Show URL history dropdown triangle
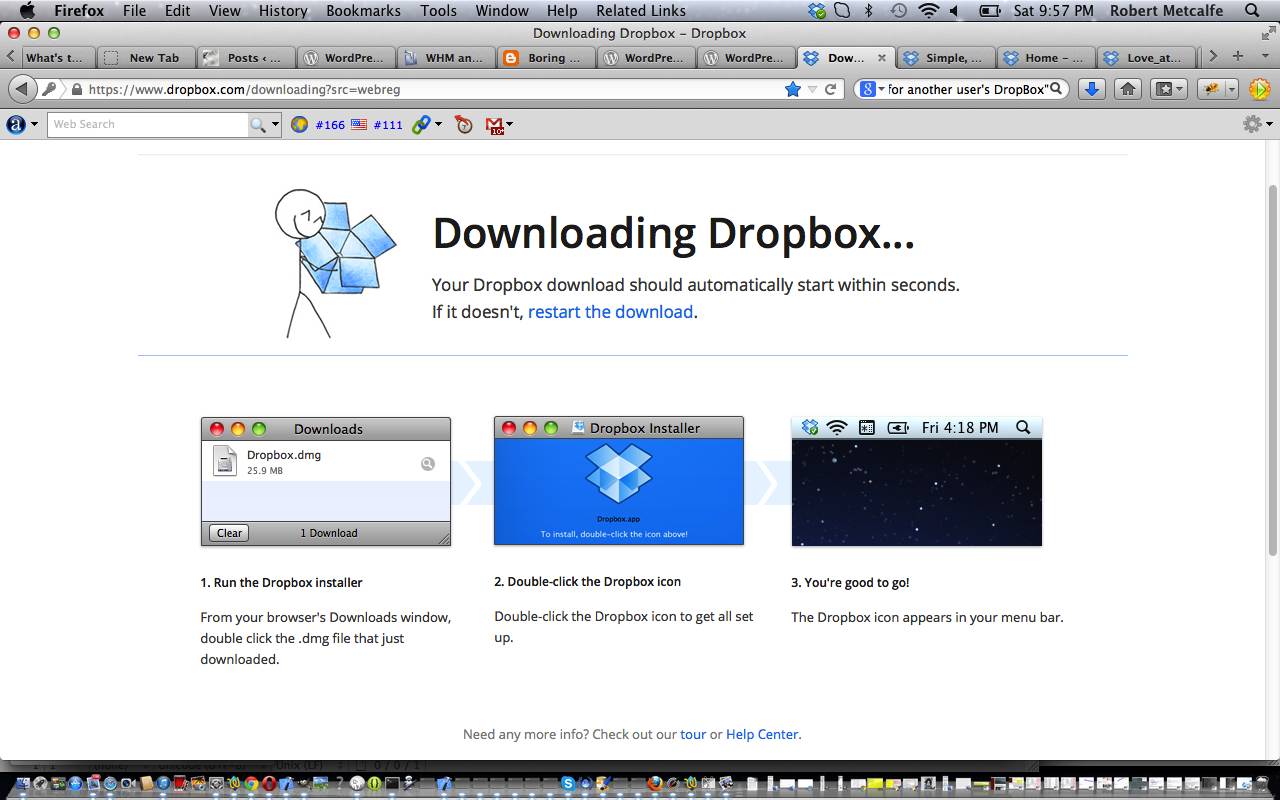1280x800 pixels. tap(812, 89)
